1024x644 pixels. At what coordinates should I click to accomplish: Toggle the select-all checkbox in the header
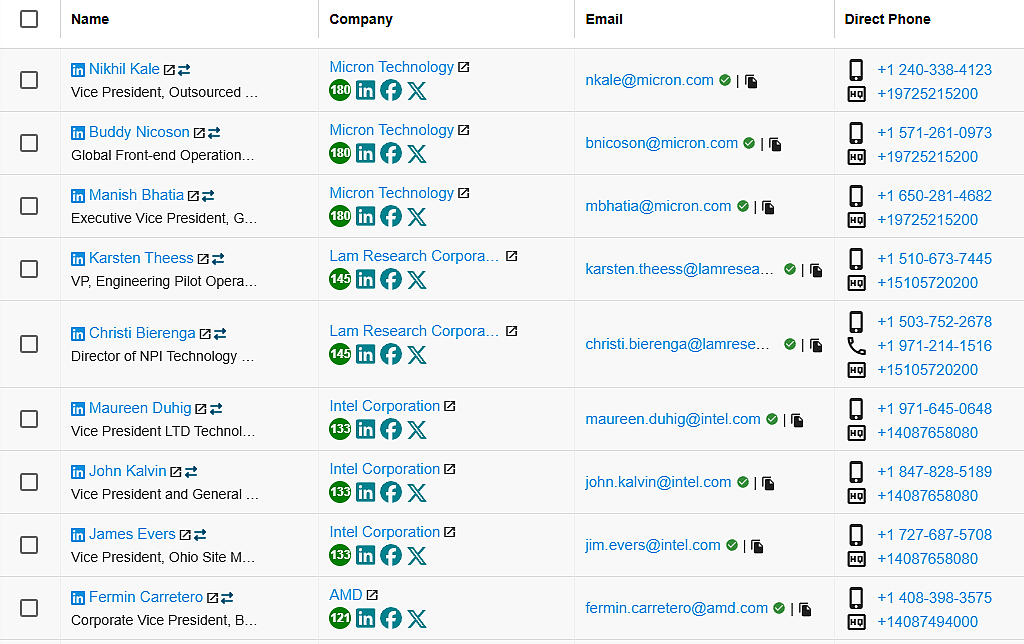coord(29,18)
